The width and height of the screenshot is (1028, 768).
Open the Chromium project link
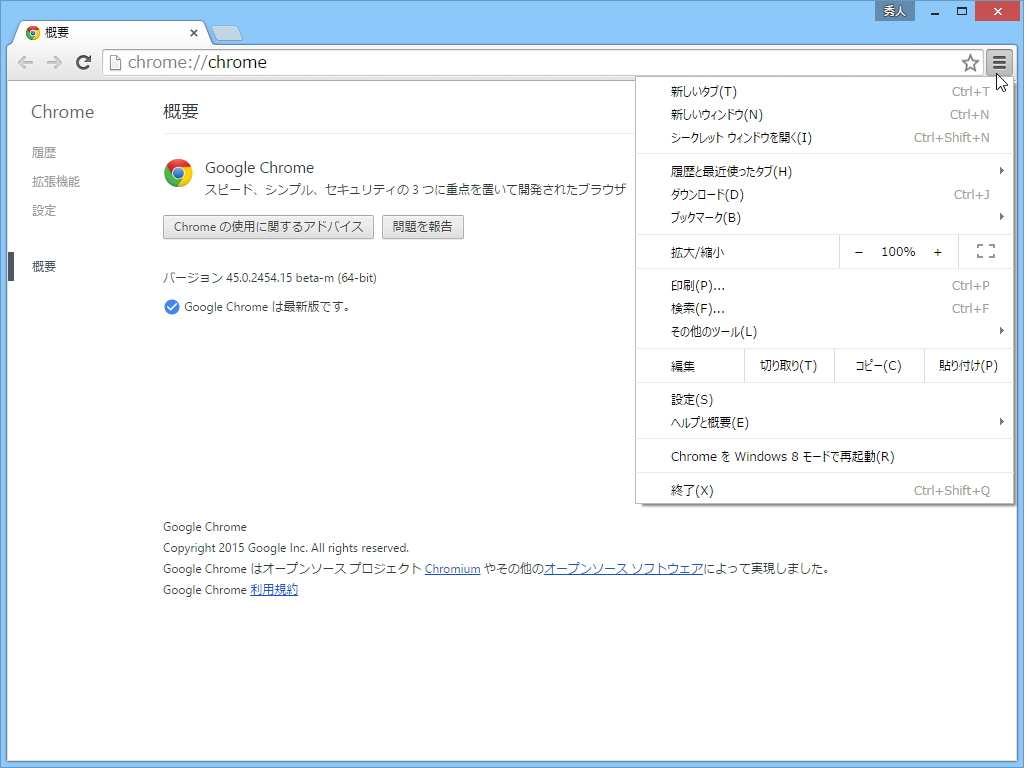pos(452,568)
